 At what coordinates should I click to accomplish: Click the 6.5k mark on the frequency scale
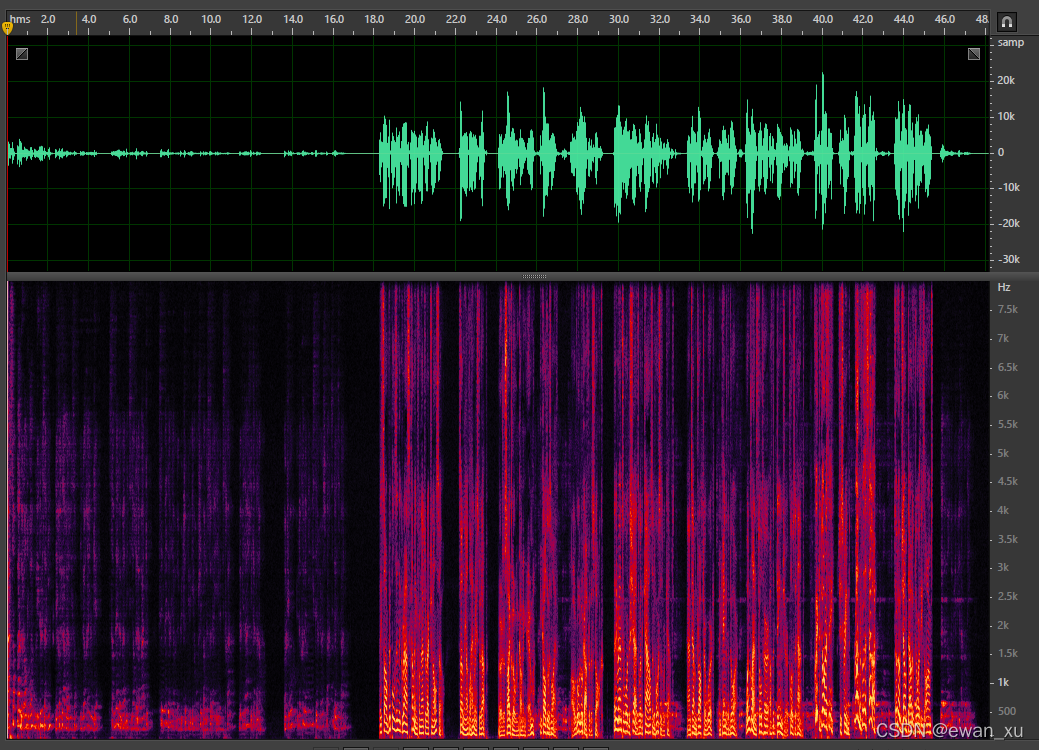1008,367
